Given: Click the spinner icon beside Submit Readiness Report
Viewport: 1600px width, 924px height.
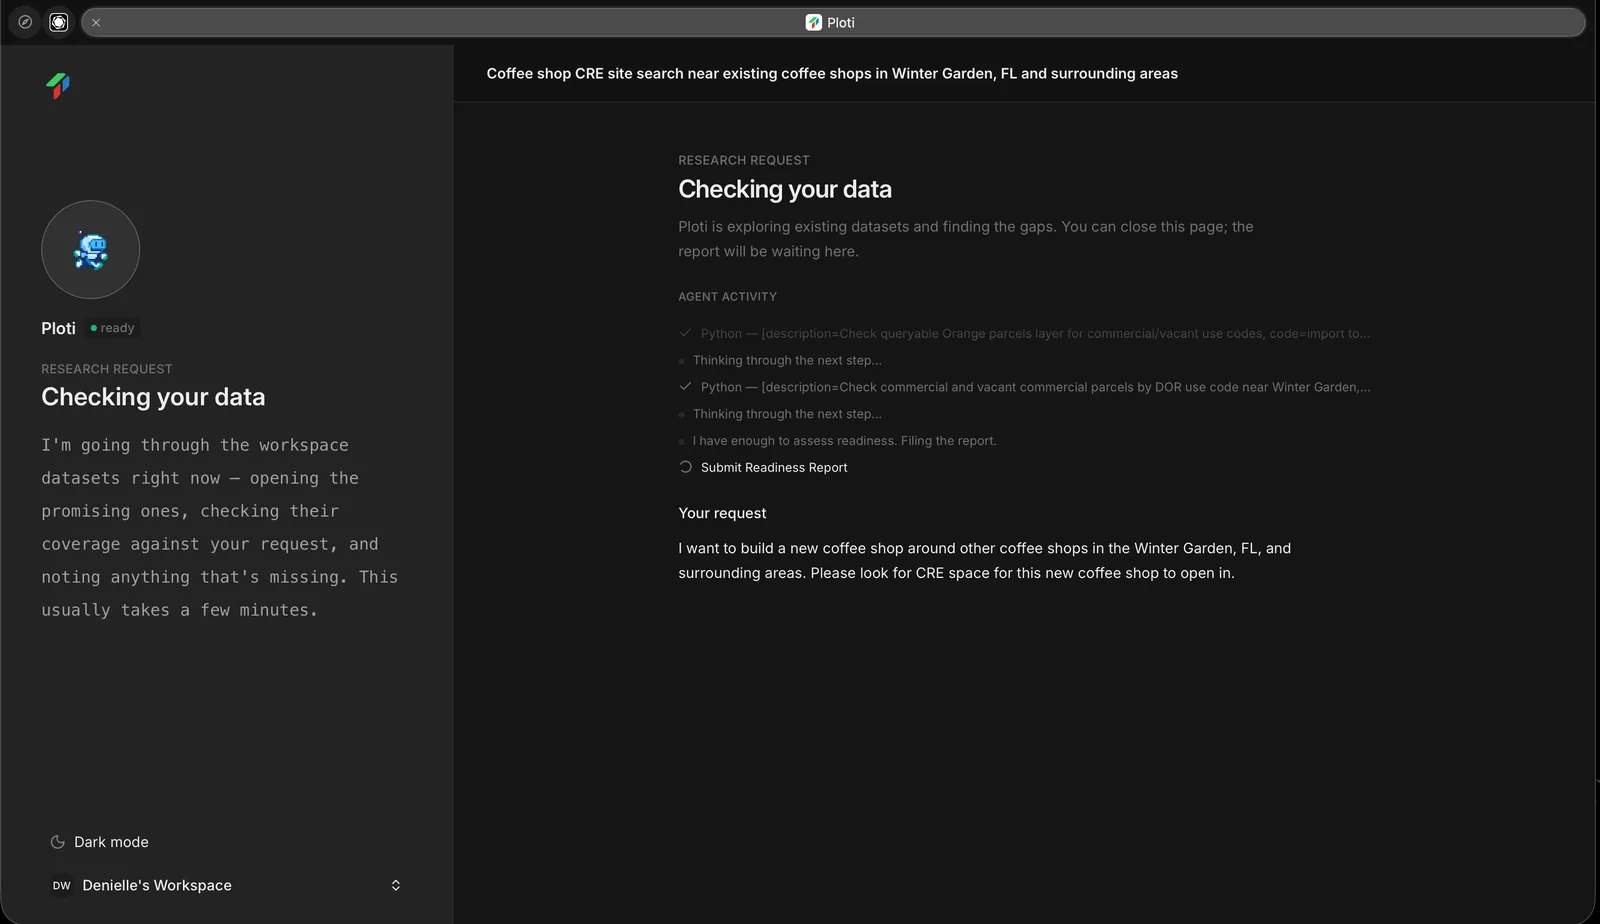Looking at the screenshot, I should click(x=685, y=467).
